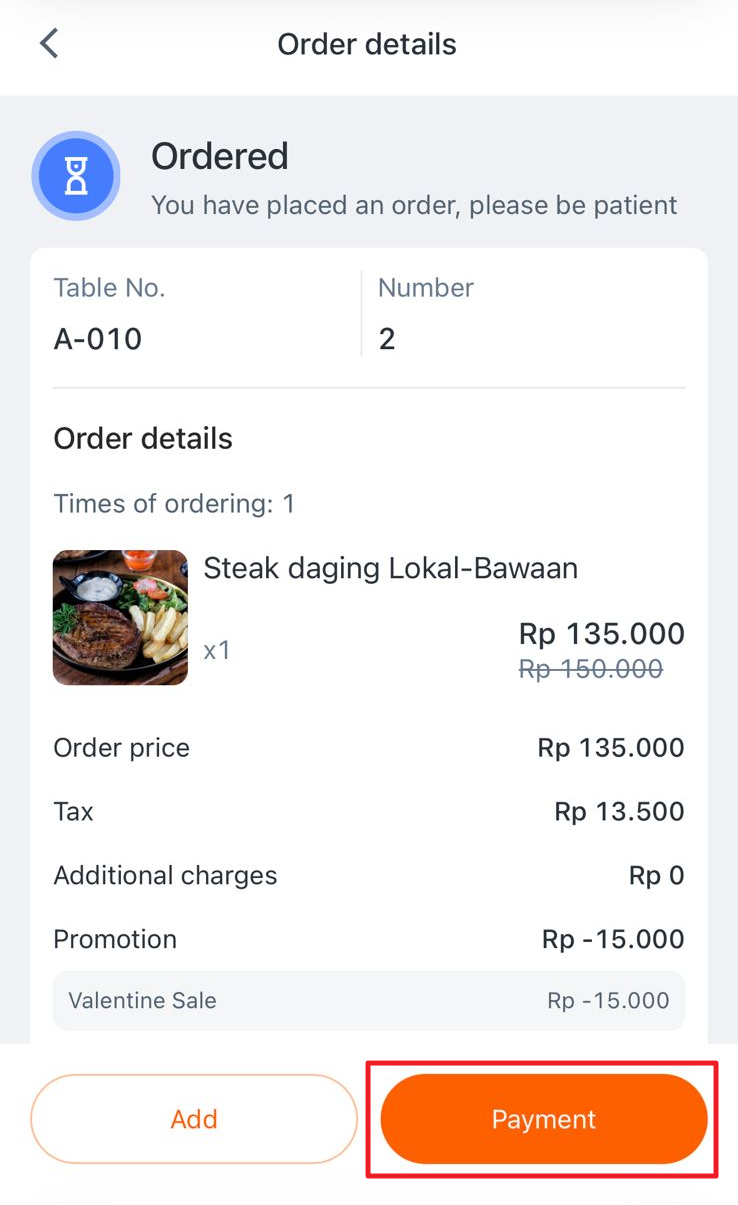Tap the struck-through Rp 150.000 price
The height and width of the screenshot is (1205, 738).
(x=591, y=669)
